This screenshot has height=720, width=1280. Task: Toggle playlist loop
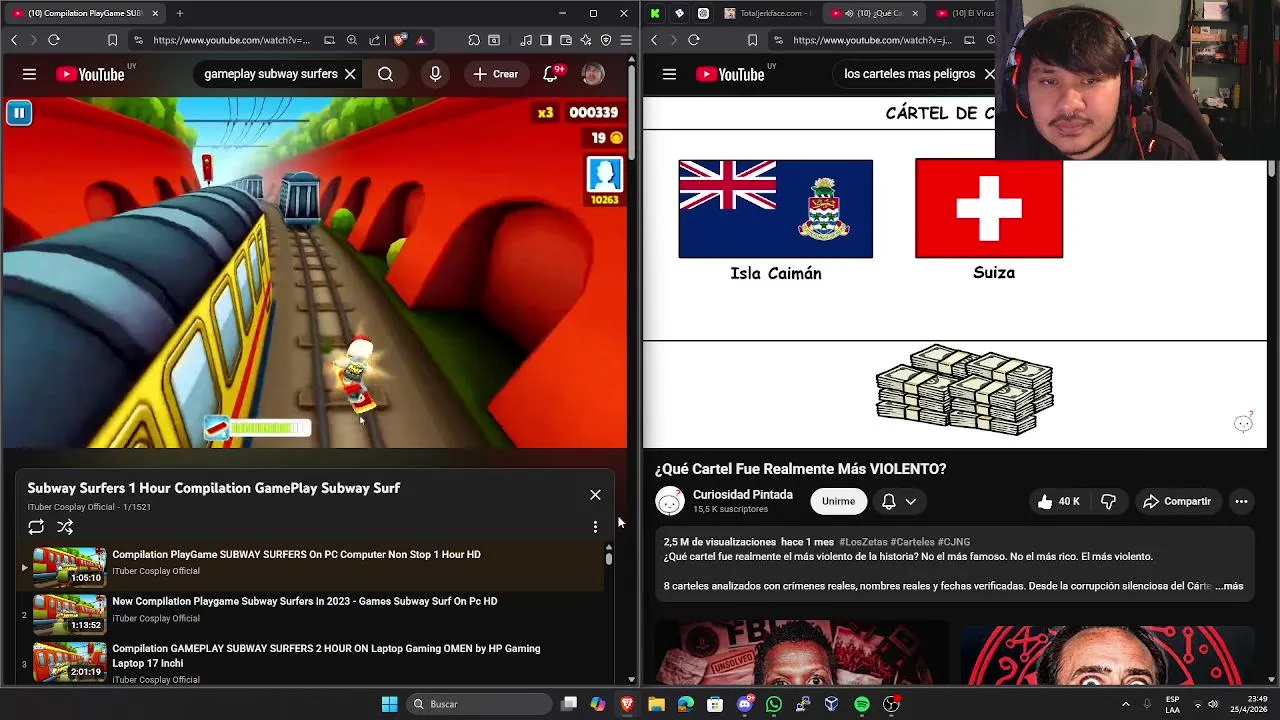point(36,527)
